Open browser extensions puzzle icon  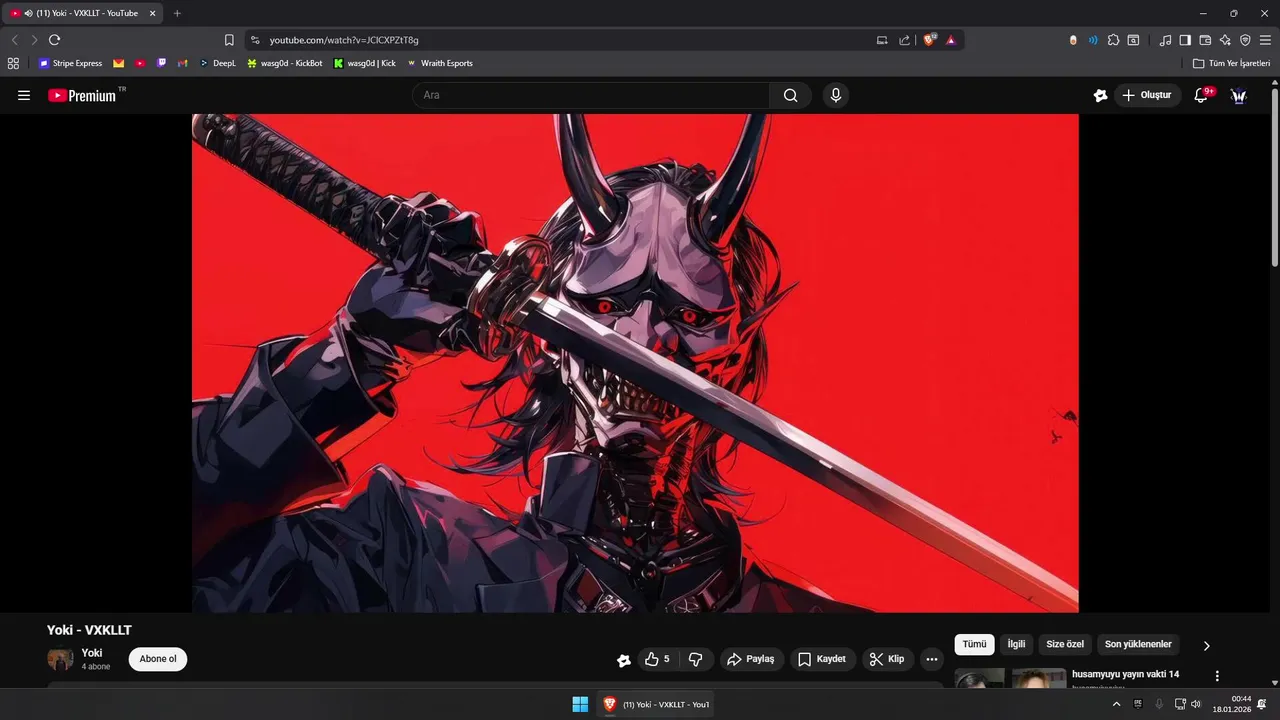(1113, 40)
